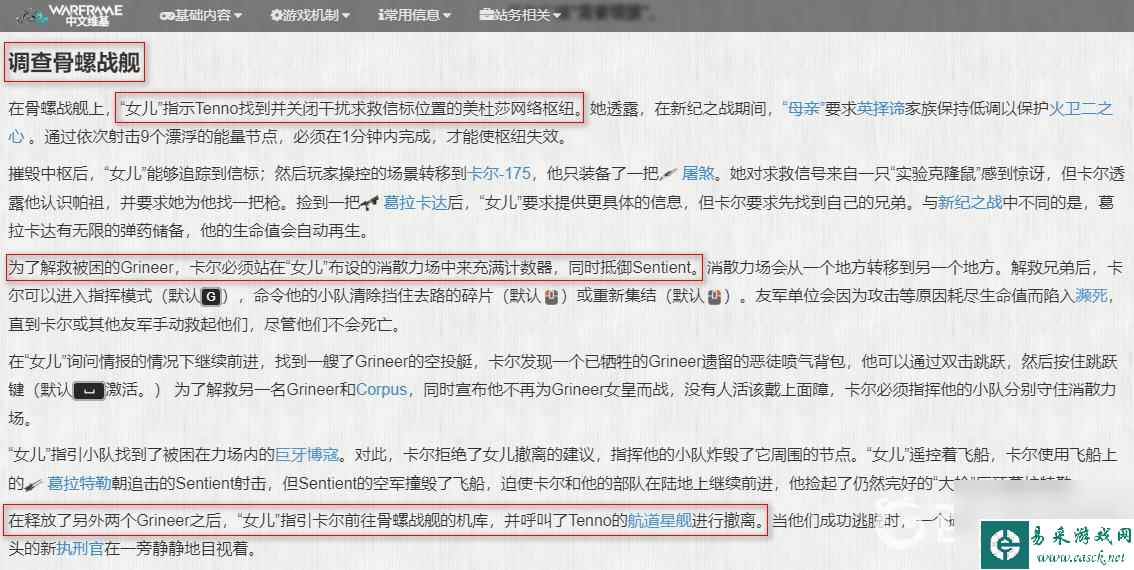
Task: Click the 屠煞 weapon icon
Action: pyautogui.click(x=670, y=174)
